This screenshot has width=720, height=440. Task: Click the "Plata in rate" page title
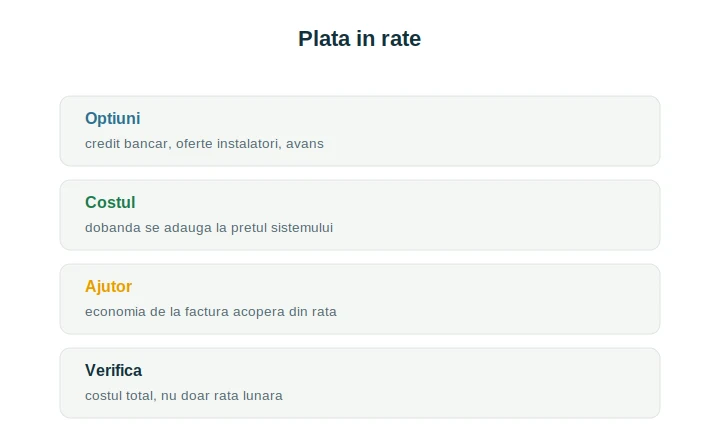[x=360, y=39]
